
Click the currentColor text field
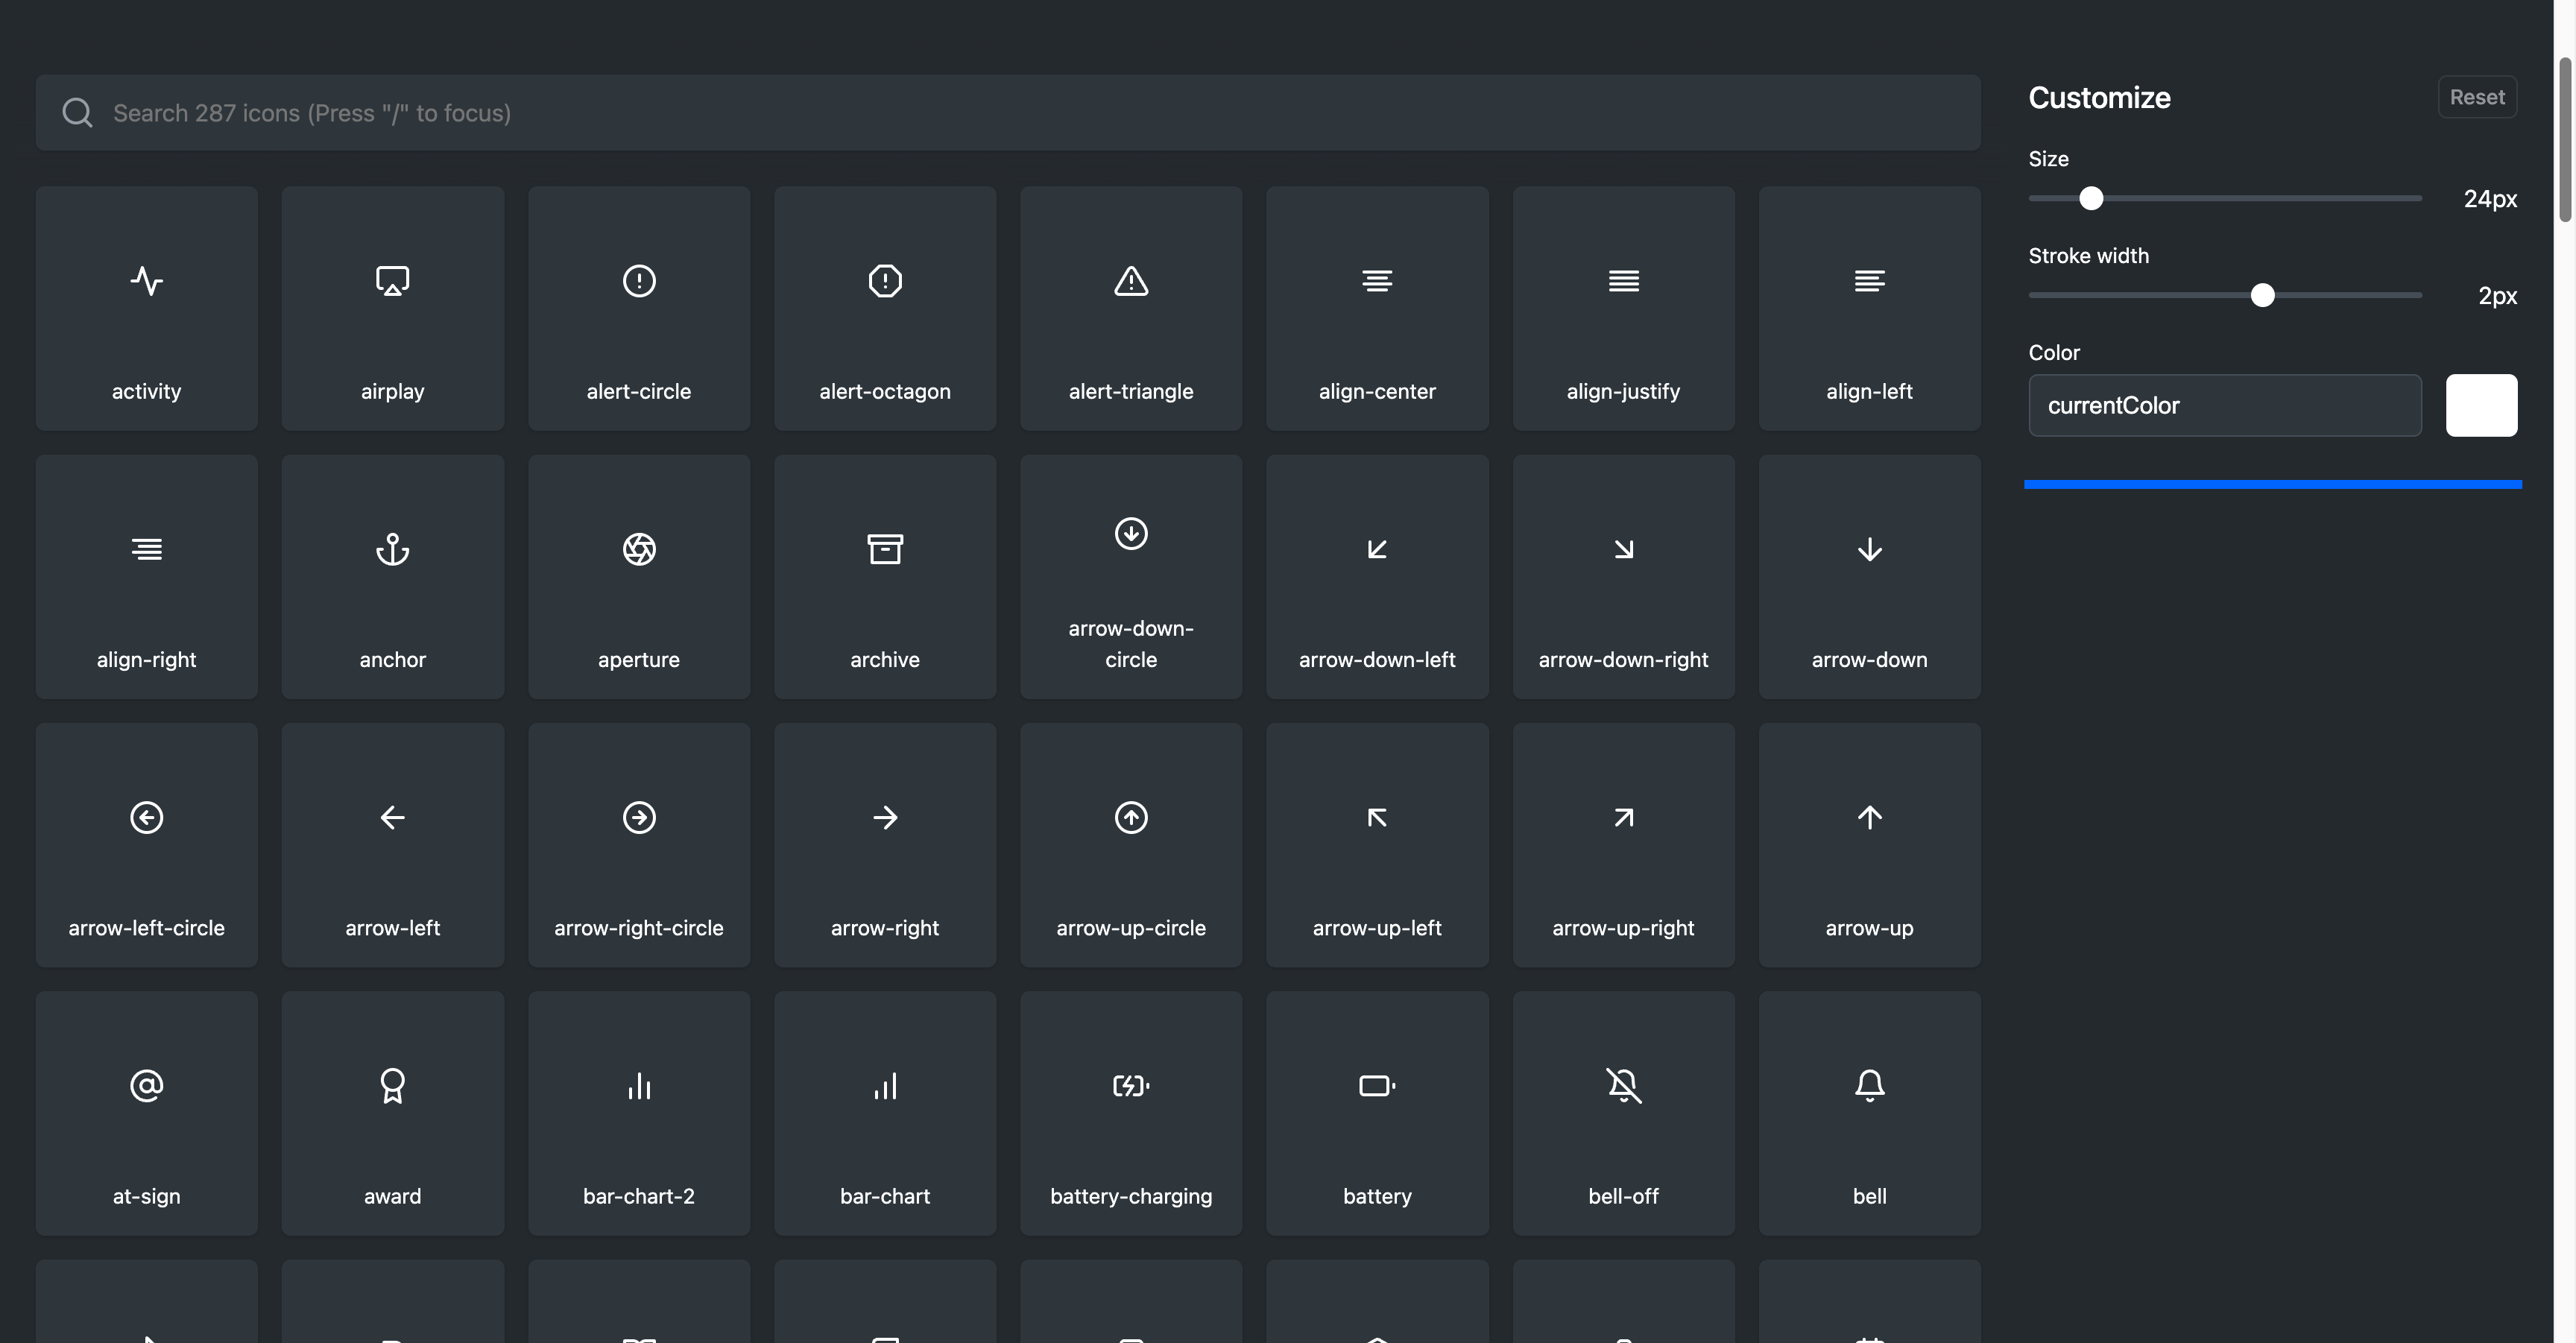2225,405
